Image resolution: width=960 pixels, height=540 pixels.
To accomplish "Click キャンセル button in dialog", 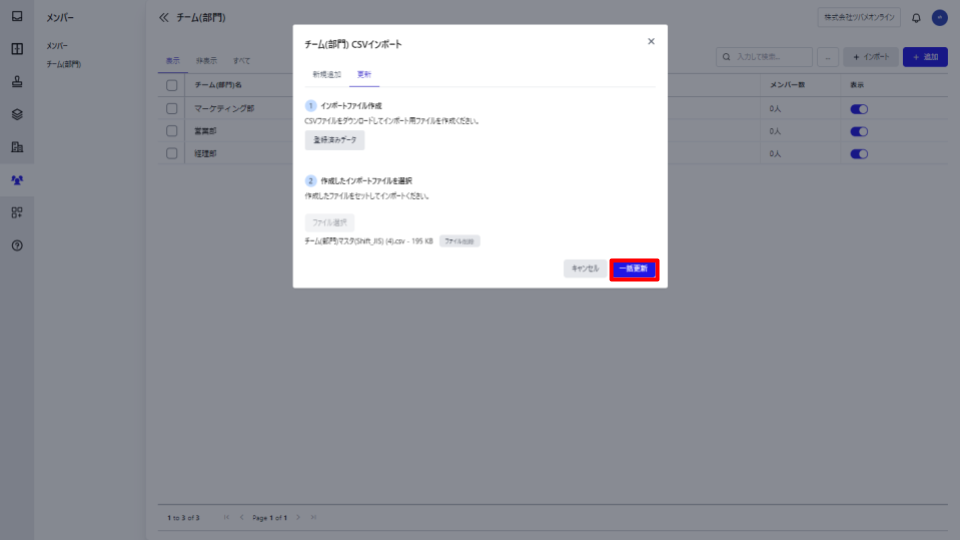I will (585, 269).
